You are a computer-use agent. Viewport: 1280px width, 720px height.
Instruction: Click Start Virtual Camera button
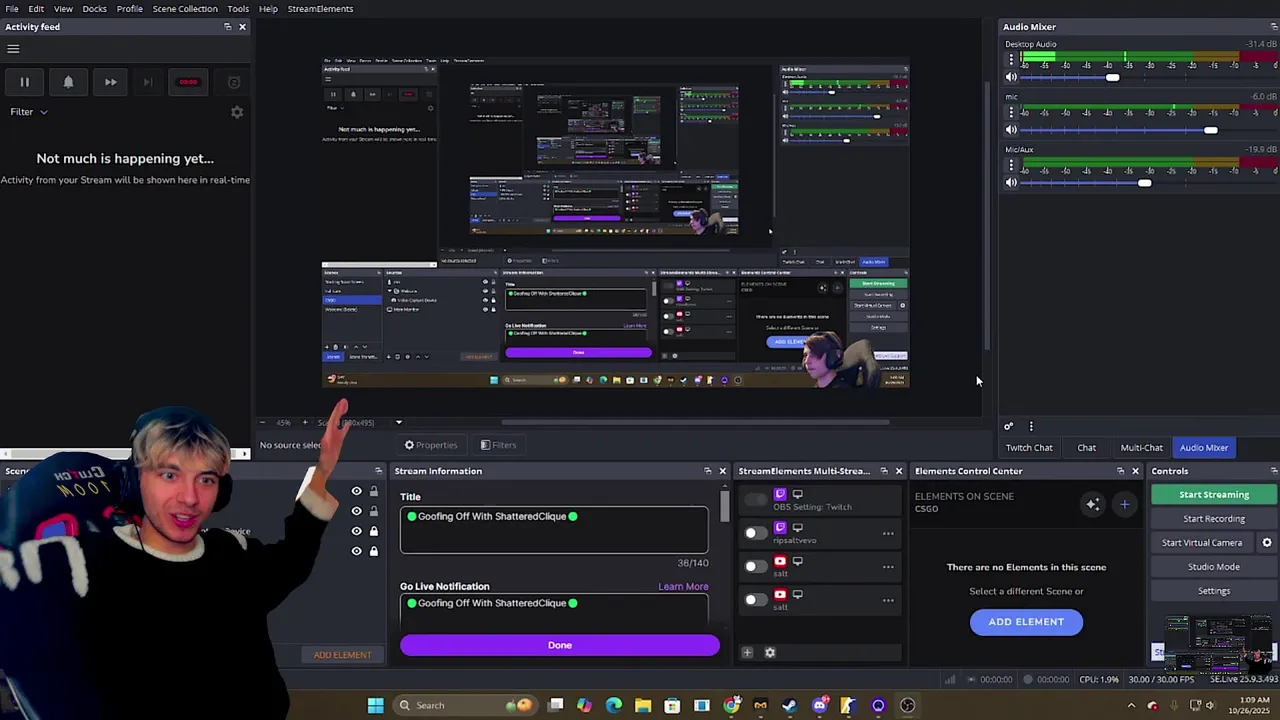tap(1202, 543)
